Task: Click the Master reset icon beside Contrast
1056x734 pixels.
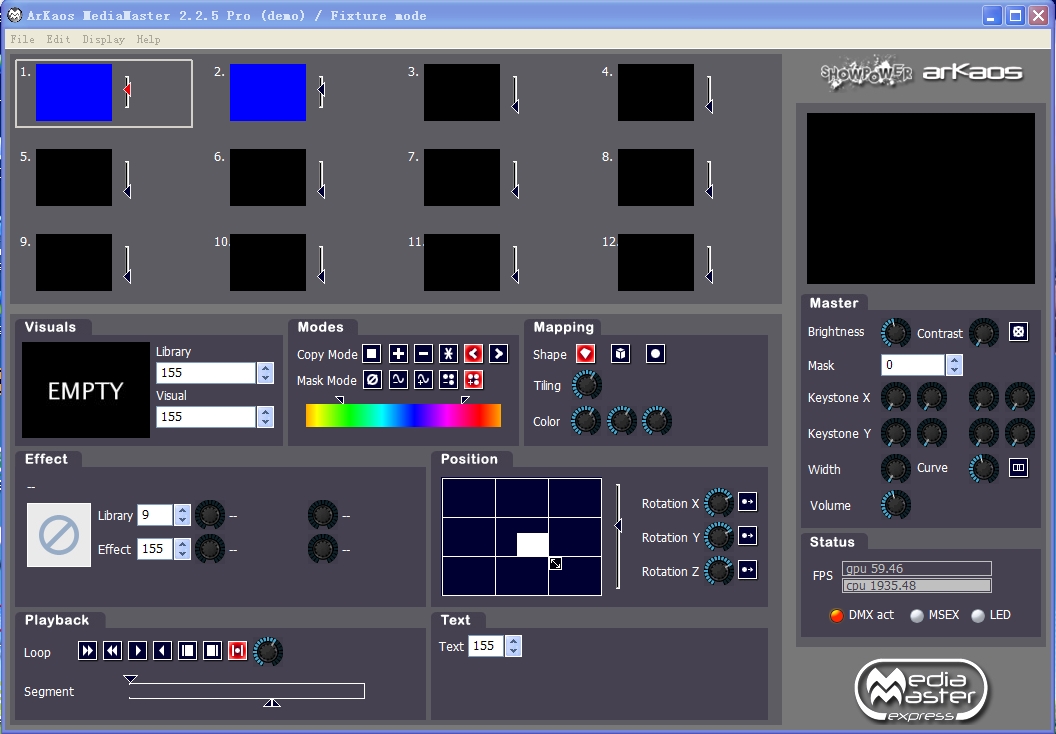Action: [x=1018, y=331]
